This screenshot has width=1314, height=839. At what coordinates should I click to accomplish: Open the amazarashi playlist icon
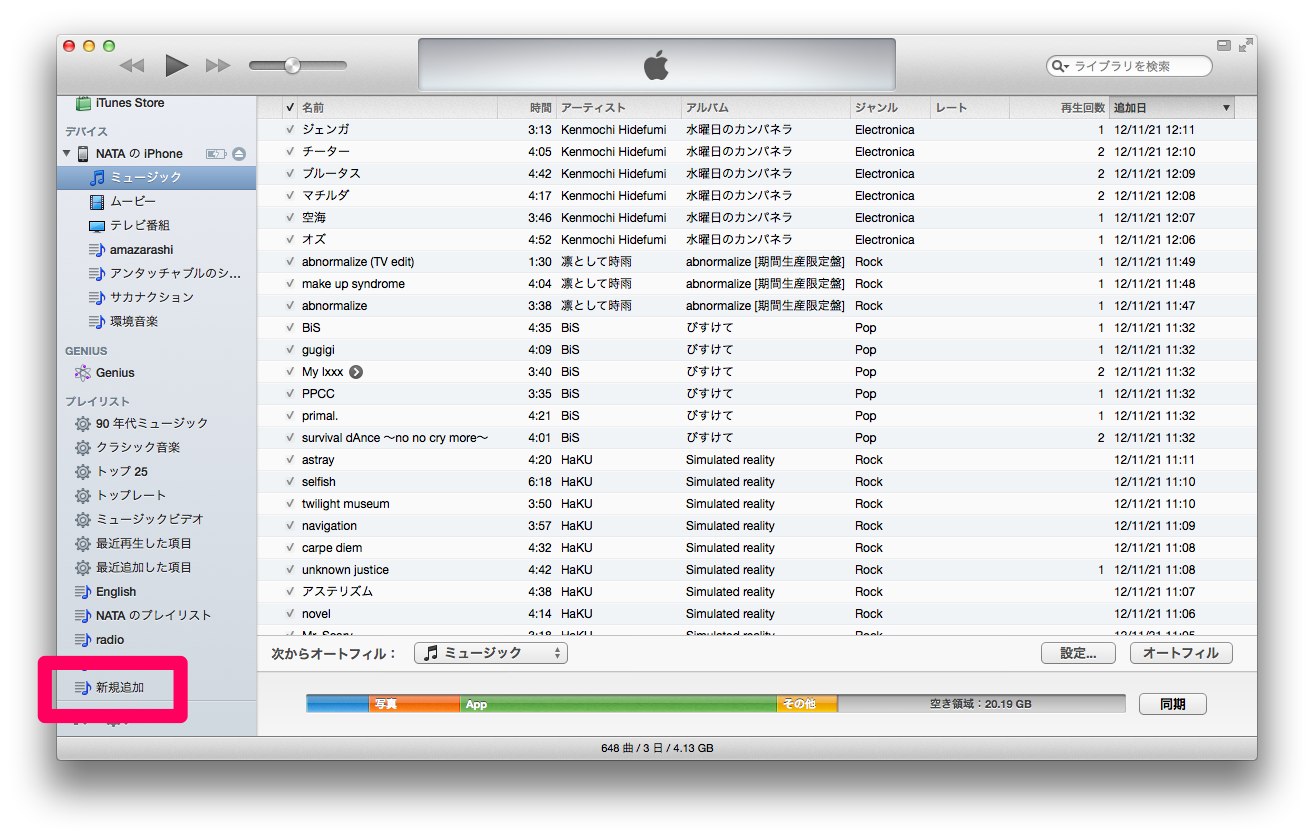97,250
